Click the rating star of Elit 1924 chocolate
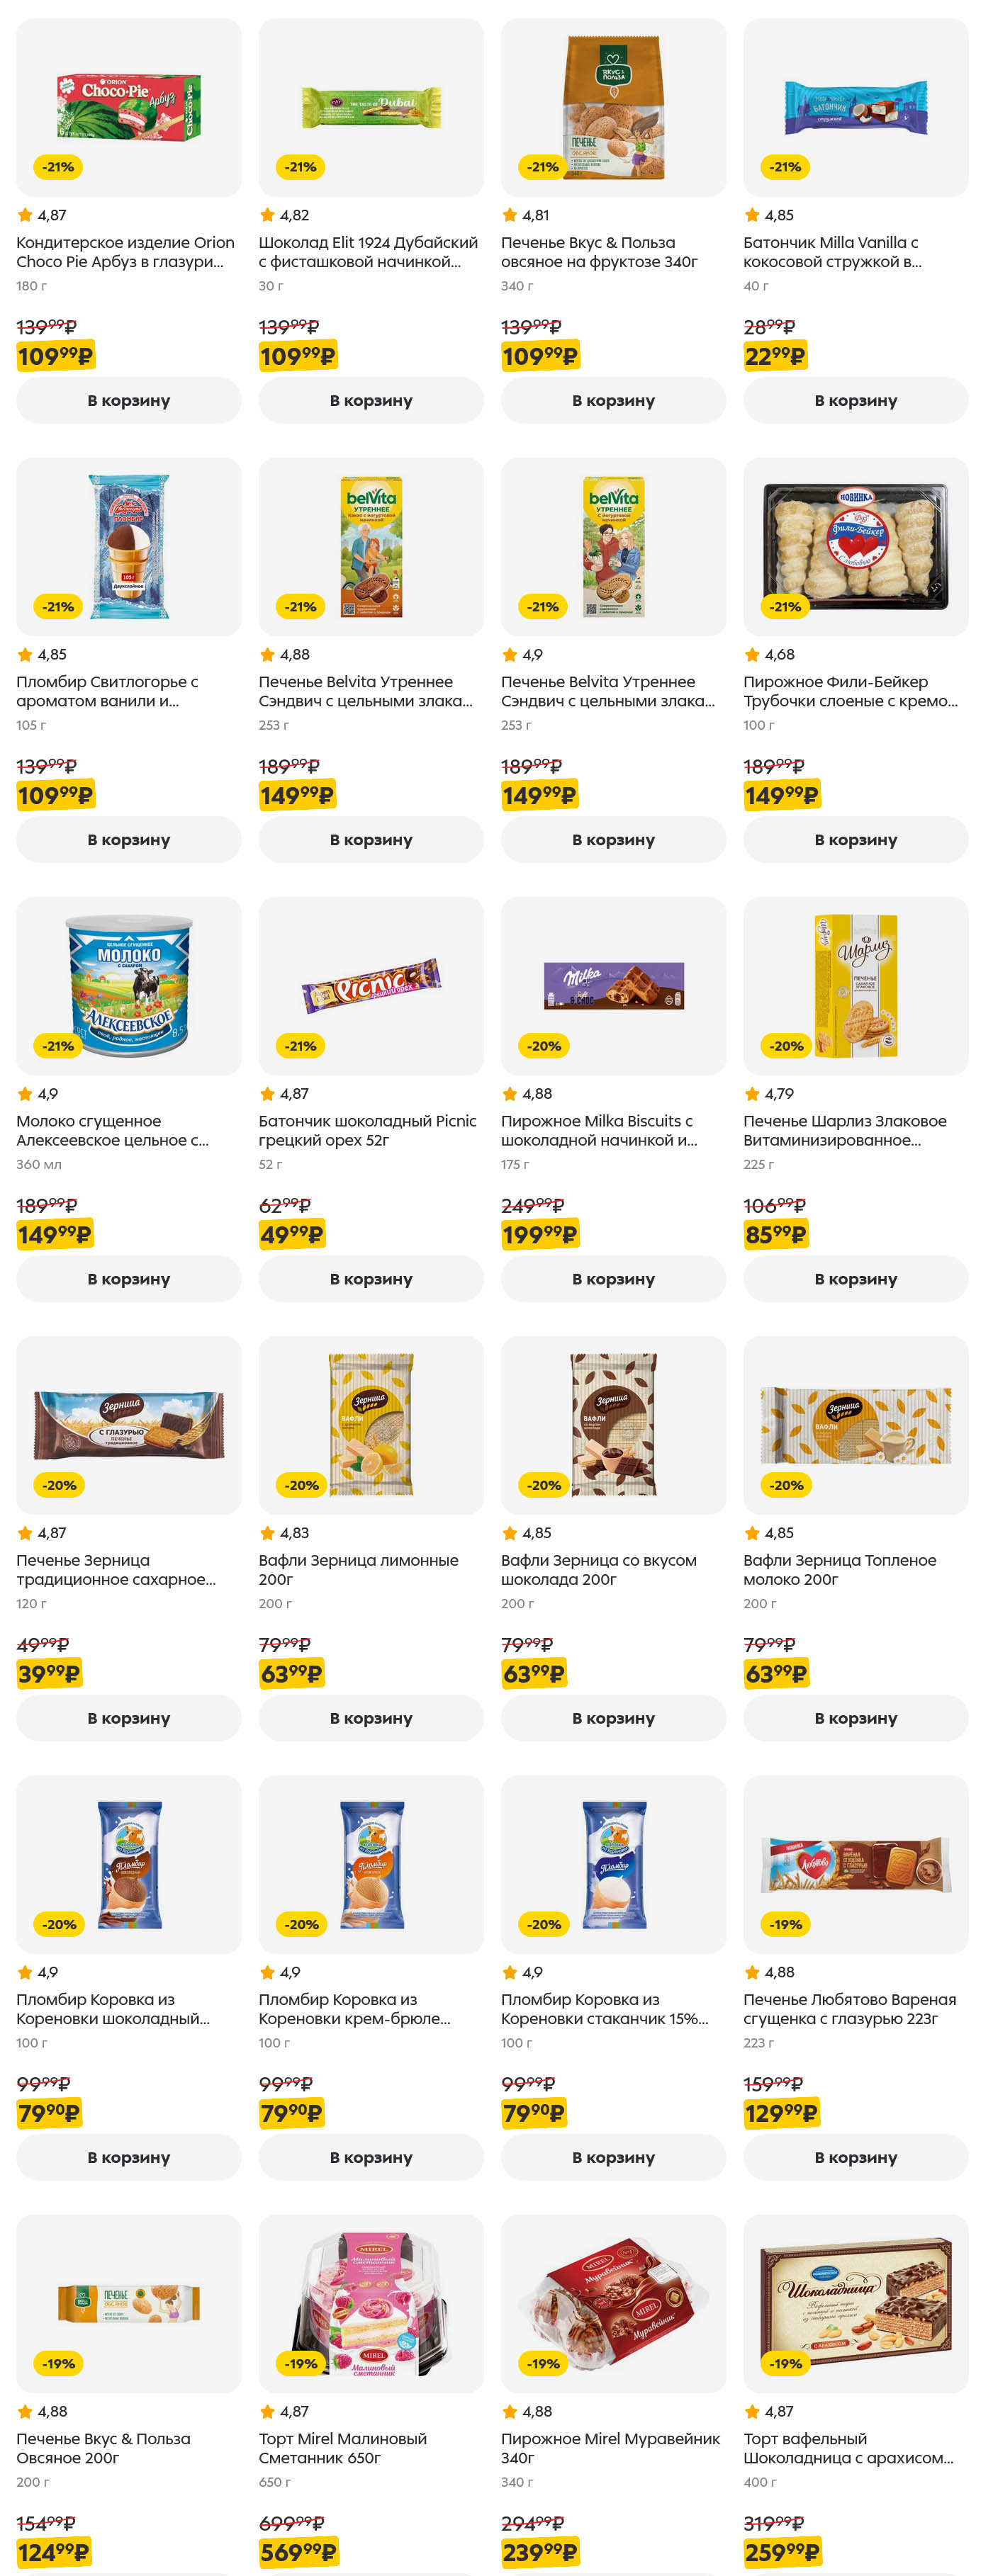This screenshot has height=2576, width=993. pos(267,215)
